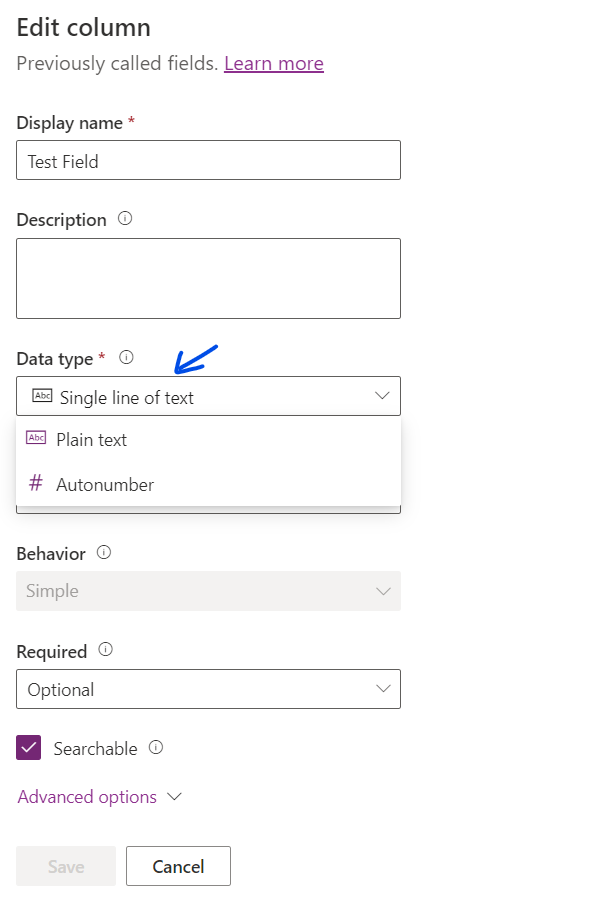Click the Description info icon

click(125, 219)
